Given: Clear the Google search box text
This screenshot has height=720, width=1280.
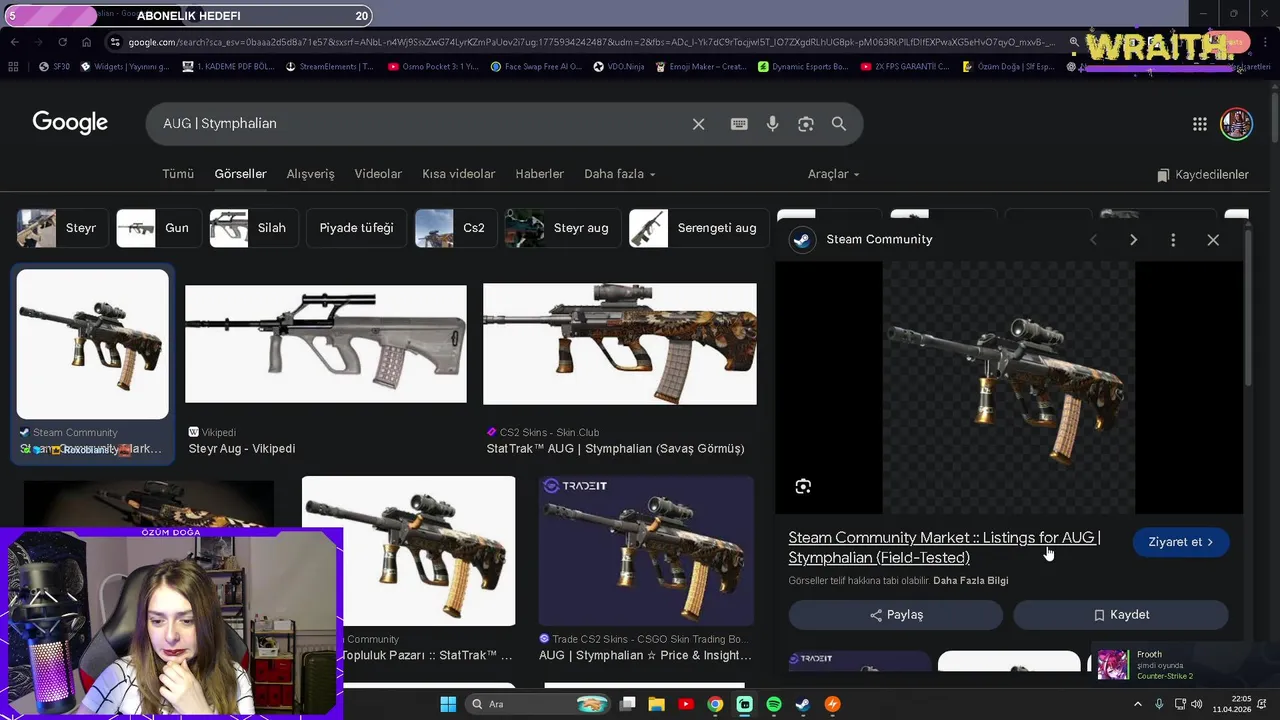Looking at the screenshot, I should [x=698, y=124].
